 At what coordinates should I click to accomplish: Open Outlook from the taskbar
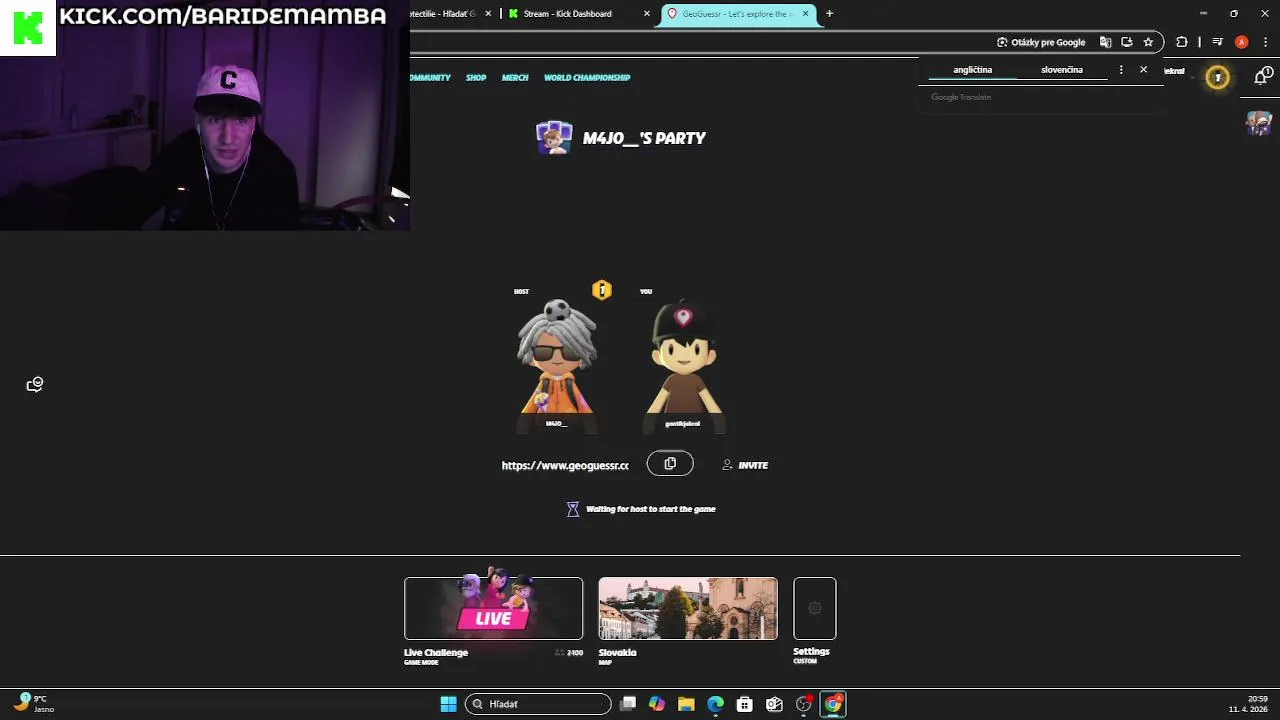(774, 704)
